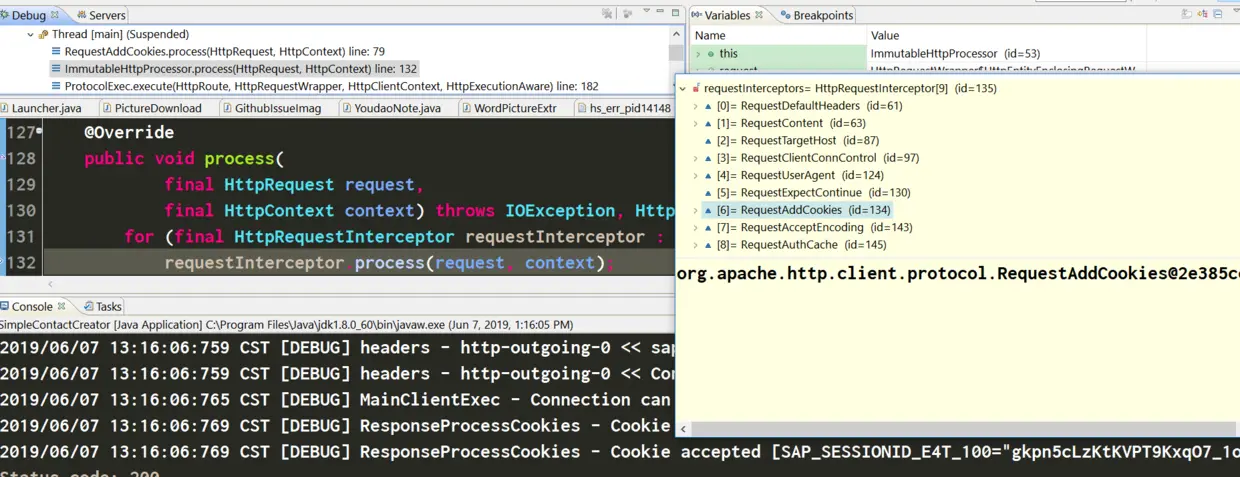Screen dimensions: 1240x477
Task: Click first console line '13:16:06:759 headers - http-outgoing-0 << sap'
Action: pyautogui.click(x=338, y=347)
